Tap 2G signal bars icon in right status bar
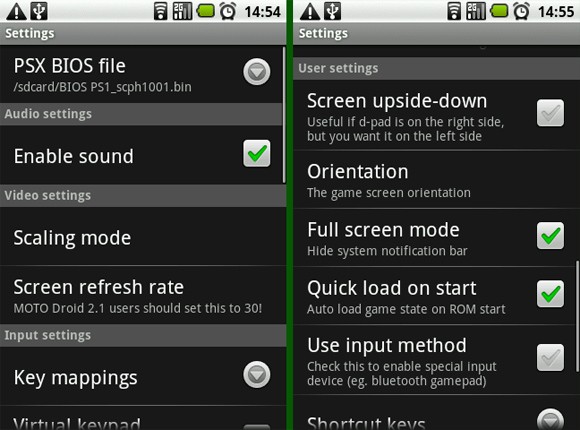Screen dimensions: 580x430 (x=476, y=11)
